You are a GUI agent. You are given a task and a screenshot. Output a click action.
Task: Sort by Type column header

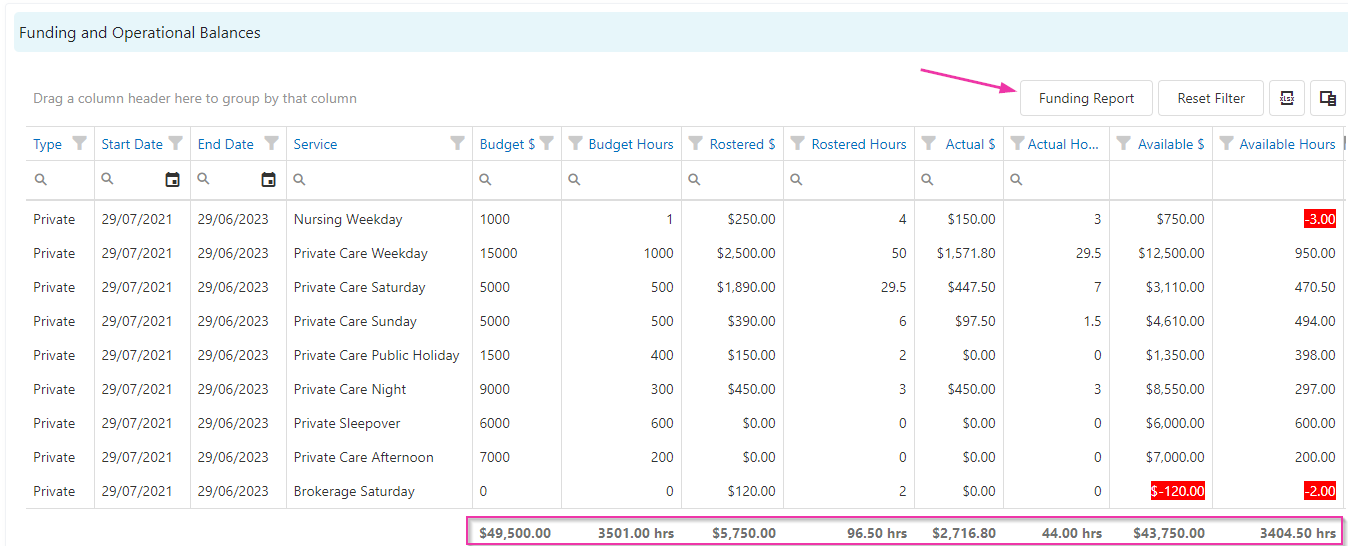[x=47, y=144]
